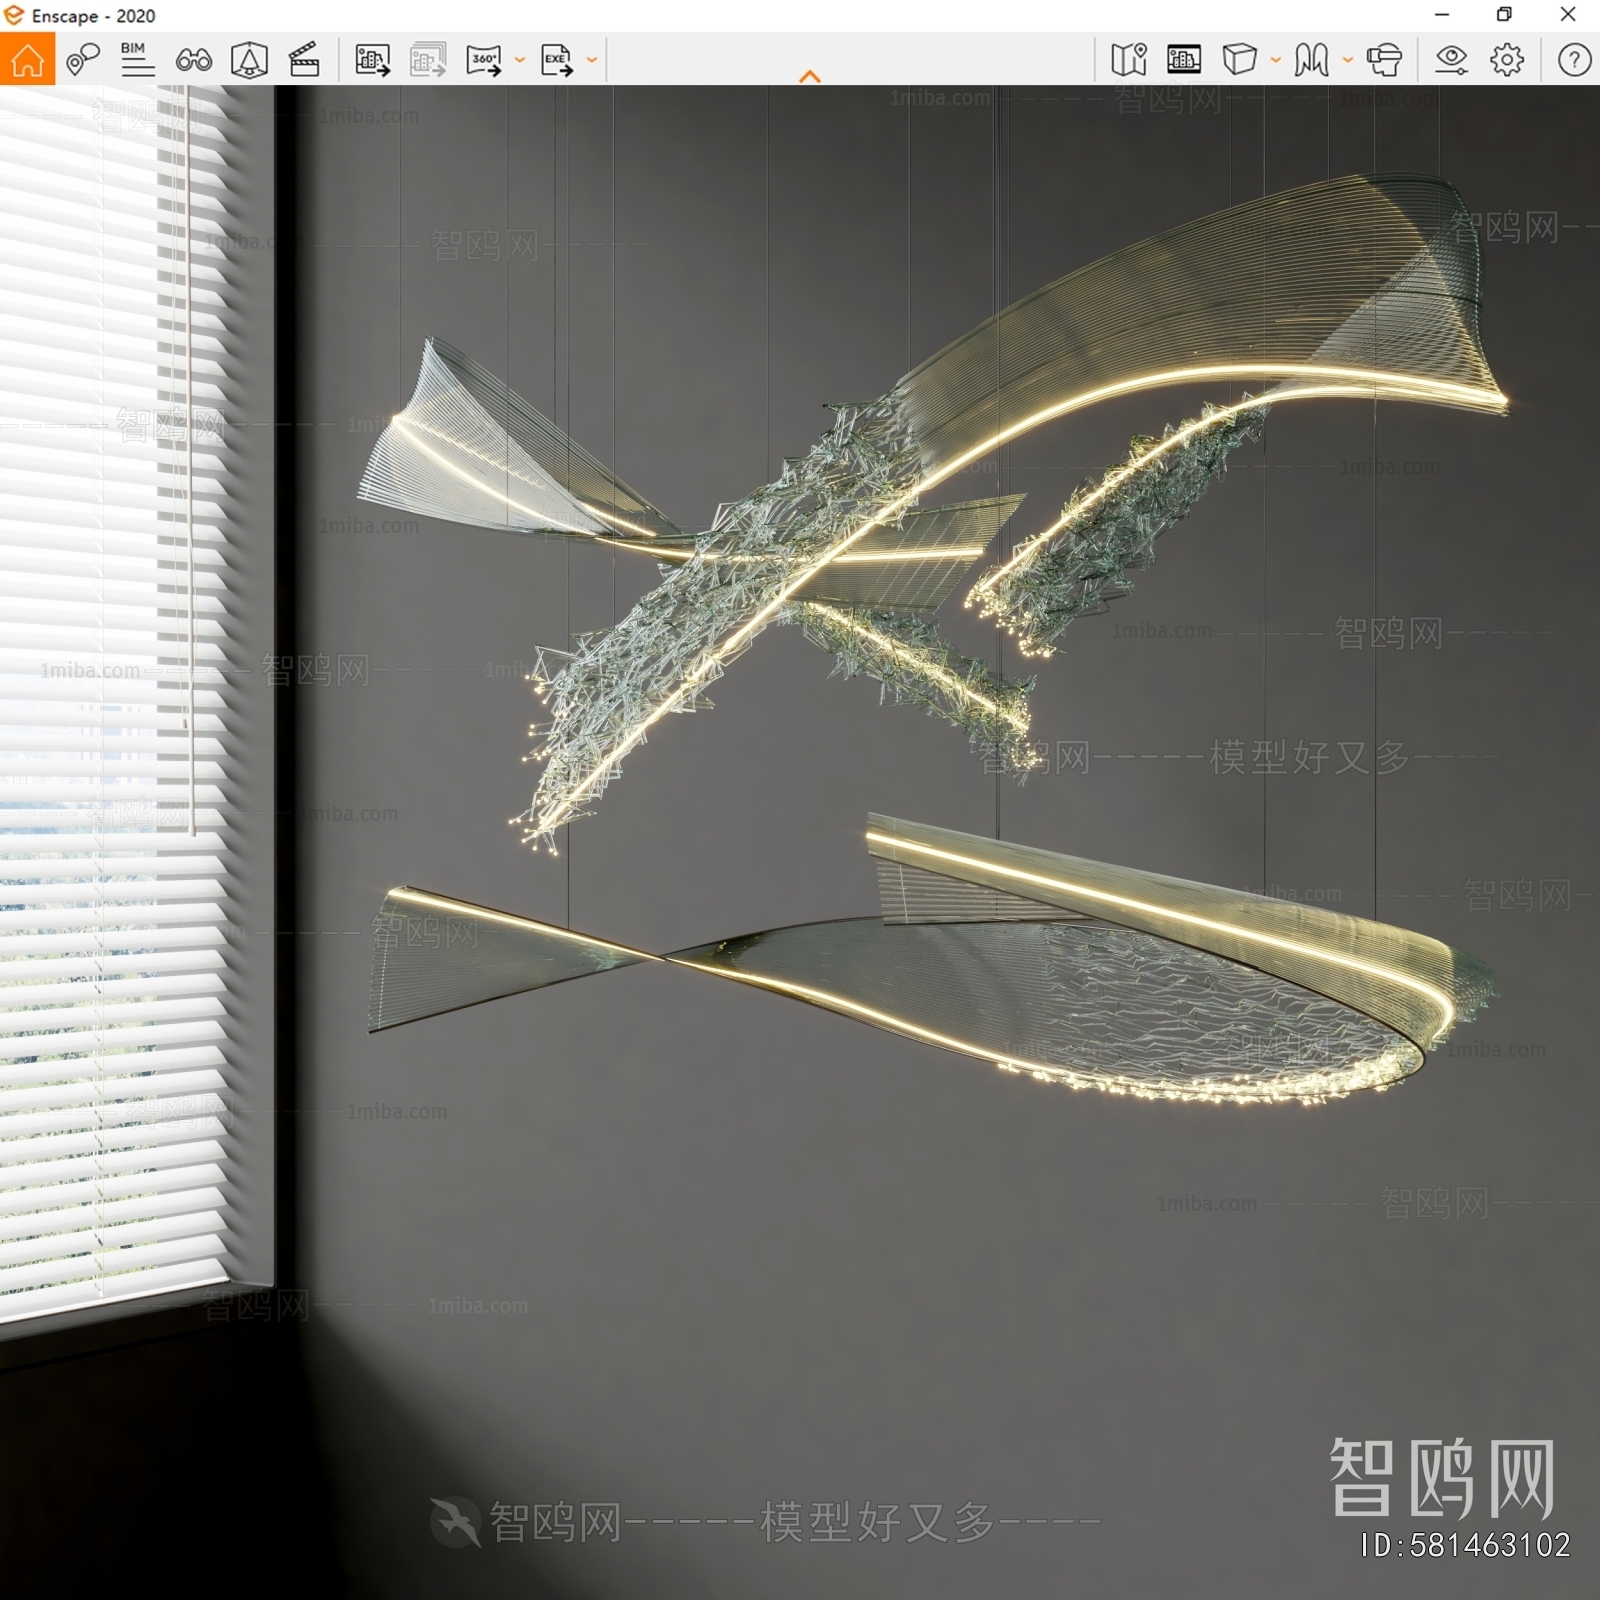Open view management binoculars icon
This screenshot has width=1600, height=1600.
click(193, 61)
